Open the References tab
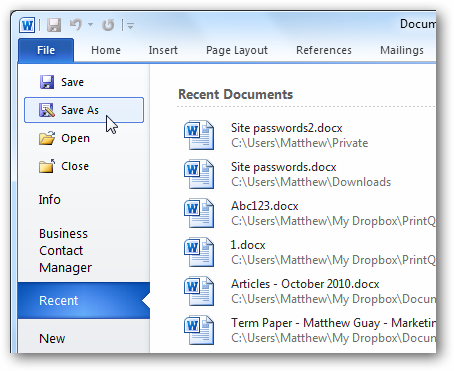The width and height of the screenshot is (454, 371). coord(324,50)
